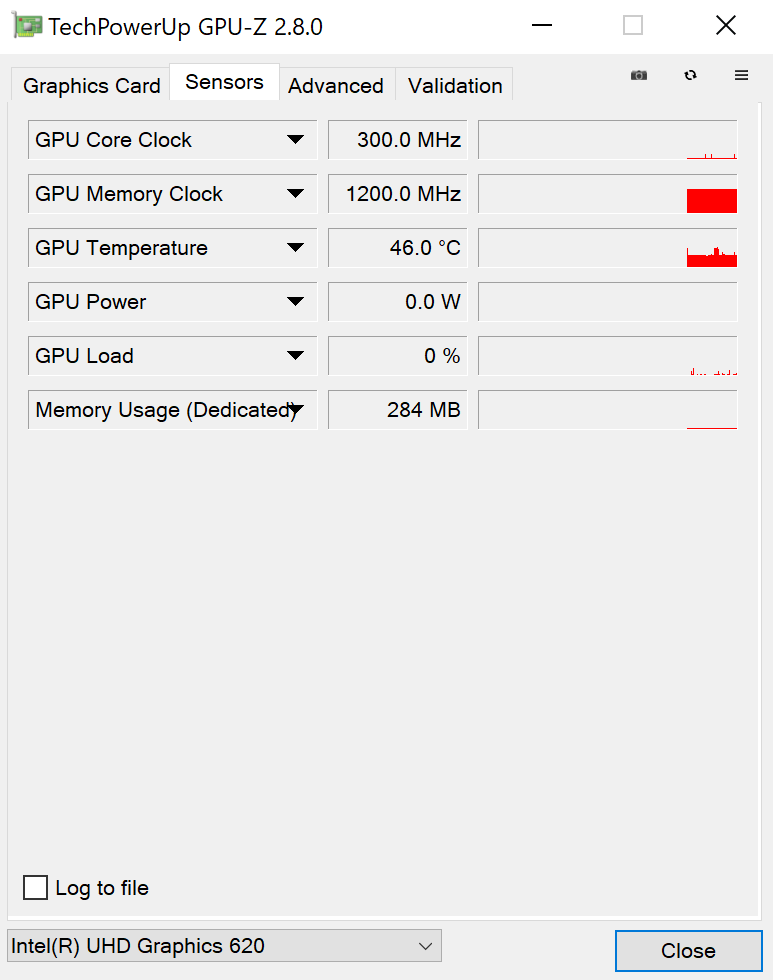Click the refresh sensors icon
This screenshot has height=980, width=773.
coord(690,75)
